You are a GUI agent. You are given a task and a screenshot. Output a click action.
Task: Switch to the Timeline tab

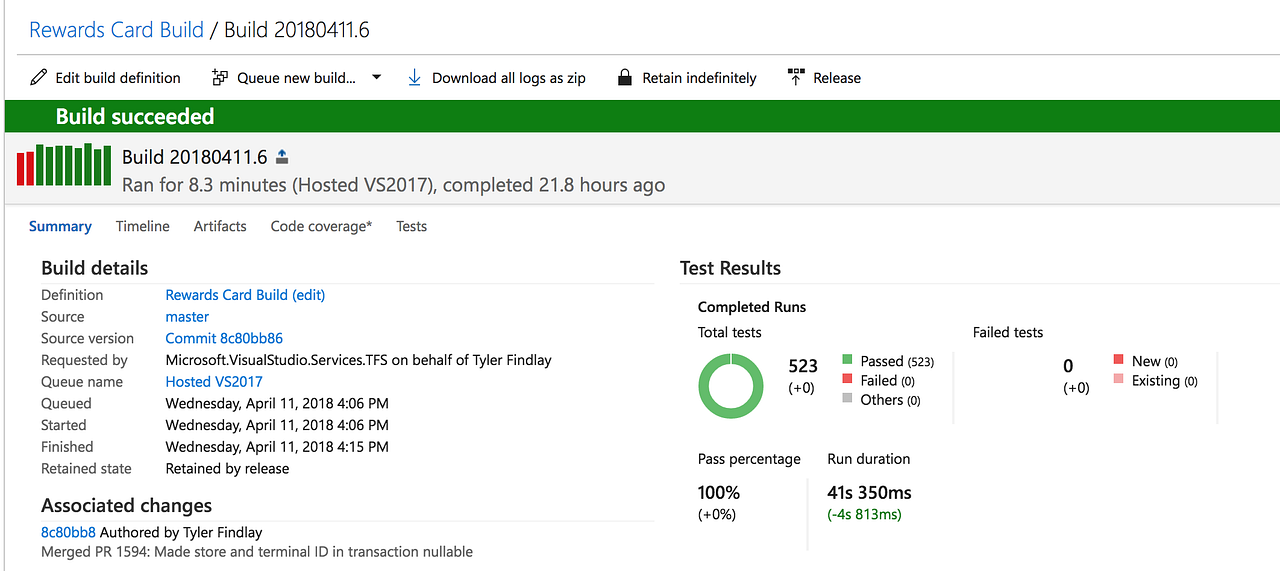pyautogui.click(x=143, y=227)
